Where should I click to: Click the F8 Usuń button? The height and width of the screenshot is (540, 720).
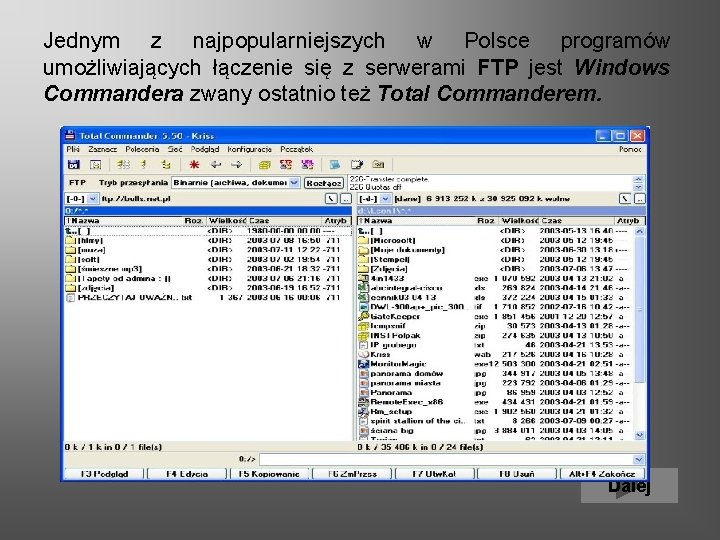(x=517, y=474)
